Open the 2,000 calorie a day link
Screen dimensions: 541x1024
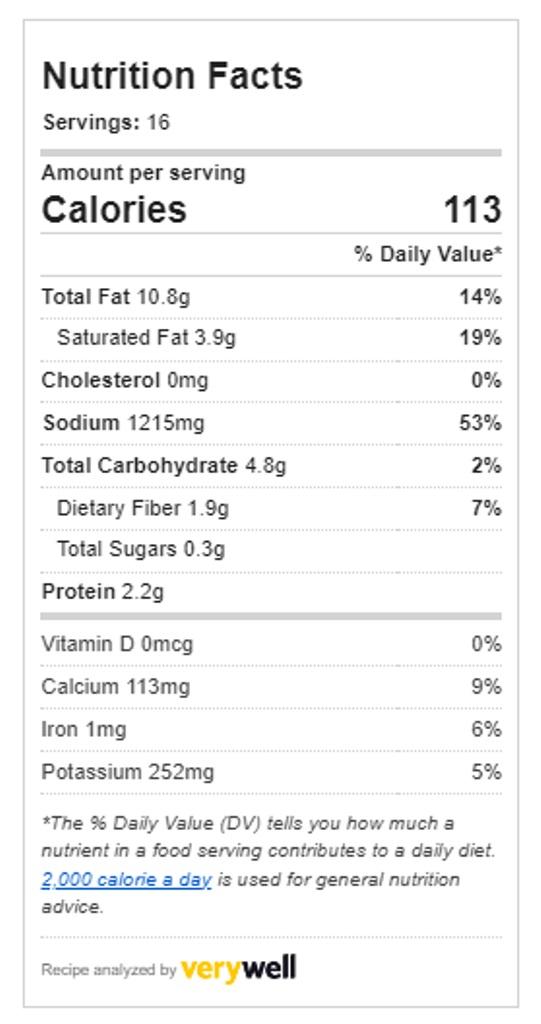point(126,880)
